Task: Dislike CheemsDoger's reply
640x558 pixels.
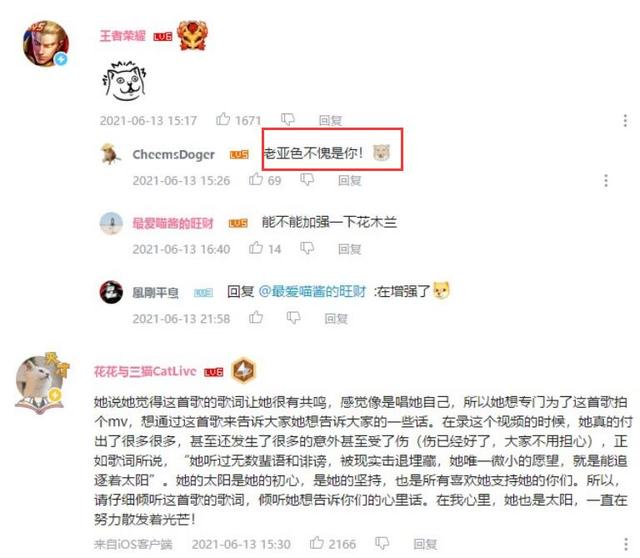Action: point(307,179)
